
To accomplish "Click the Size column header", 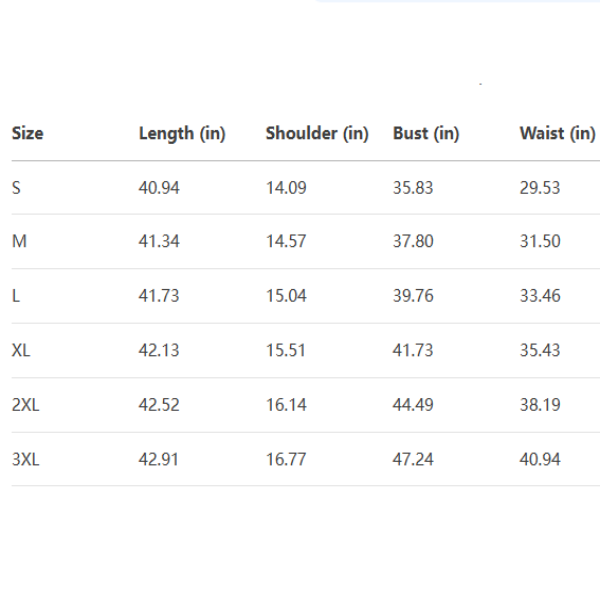I will coord(28,133).
